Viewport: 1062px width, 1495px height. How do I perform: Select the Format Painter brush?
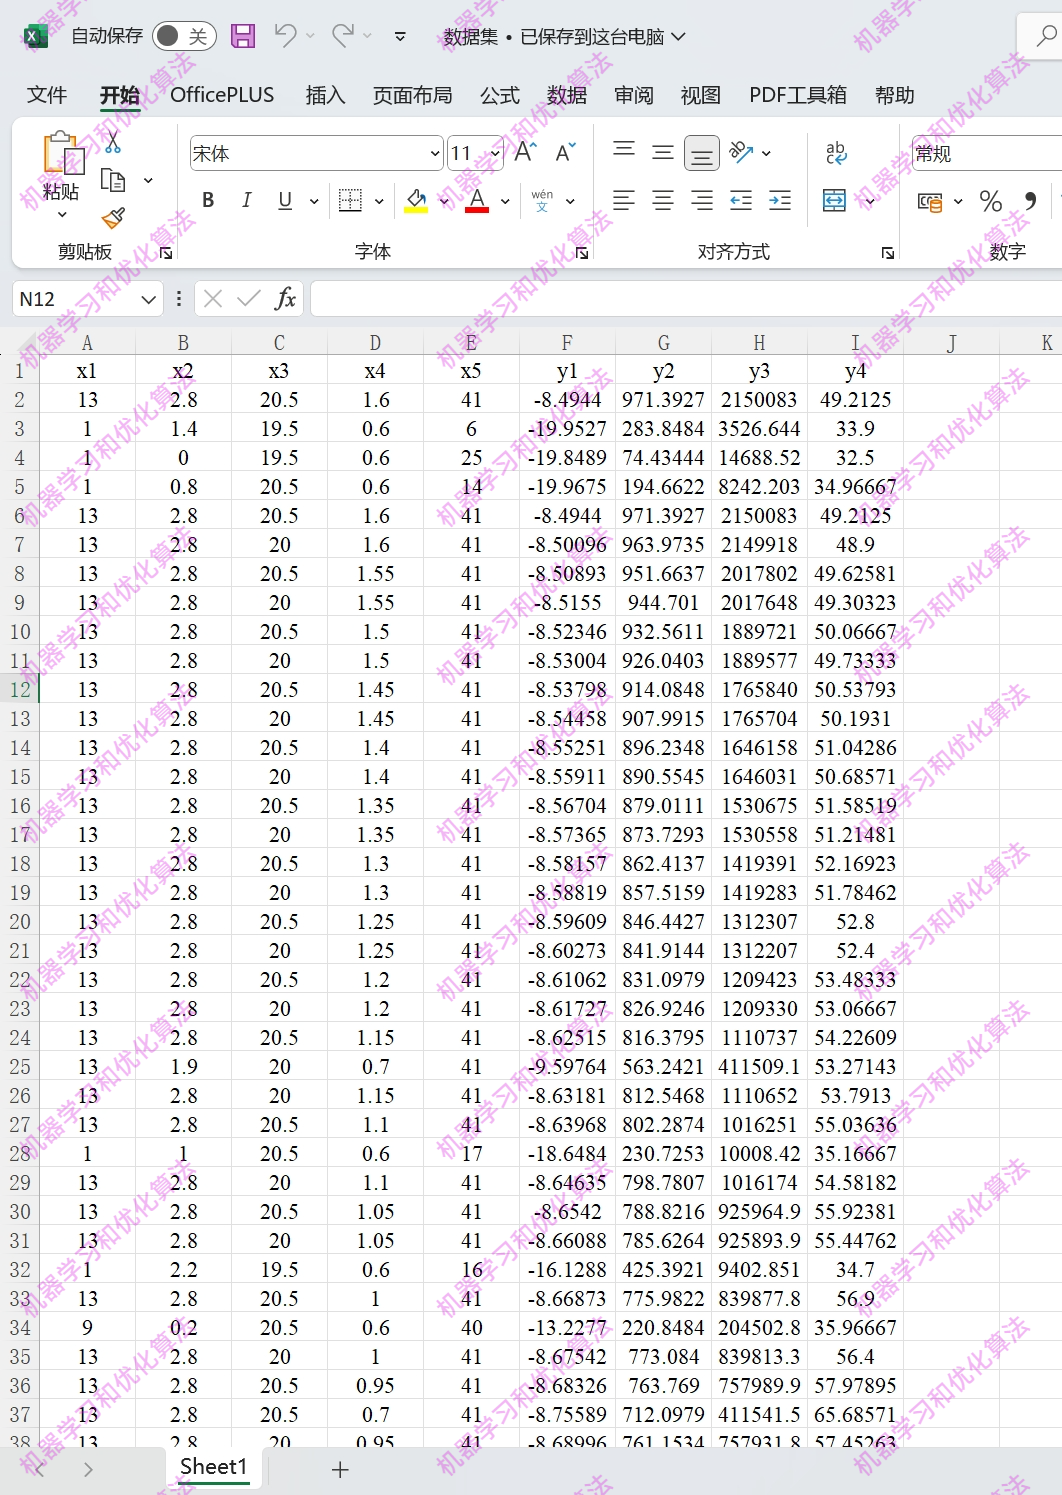point(113,217)
